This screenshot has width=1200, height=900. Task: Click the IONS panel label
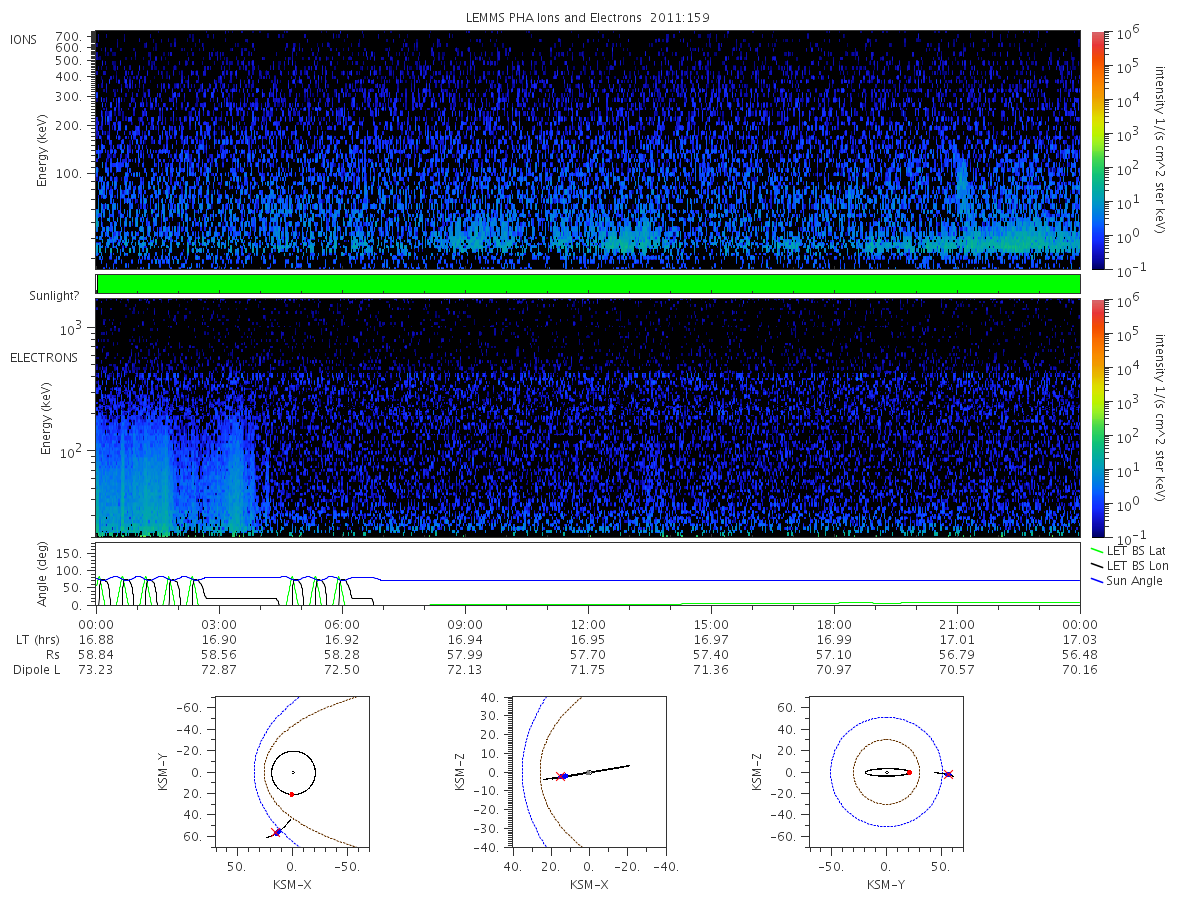click(24, 39)
